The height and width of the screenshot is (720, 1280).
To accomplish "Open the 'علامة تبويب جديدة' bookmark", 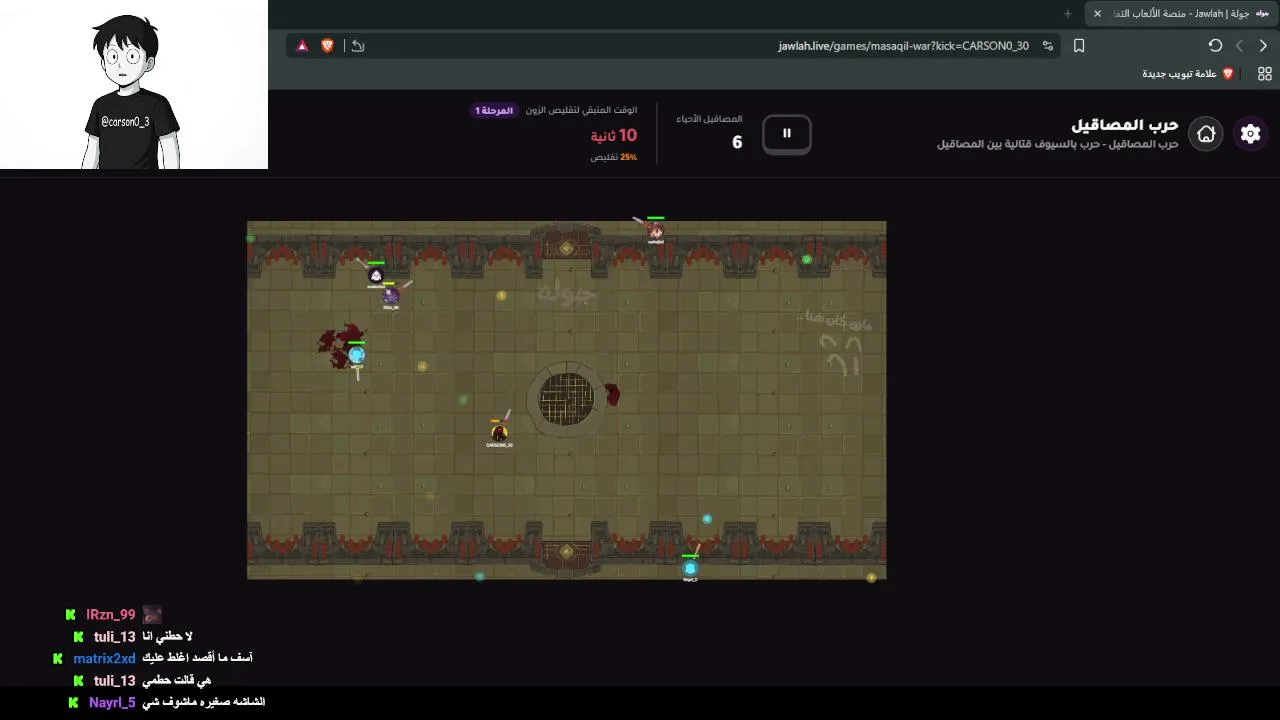I will [x=1188, y=74].
